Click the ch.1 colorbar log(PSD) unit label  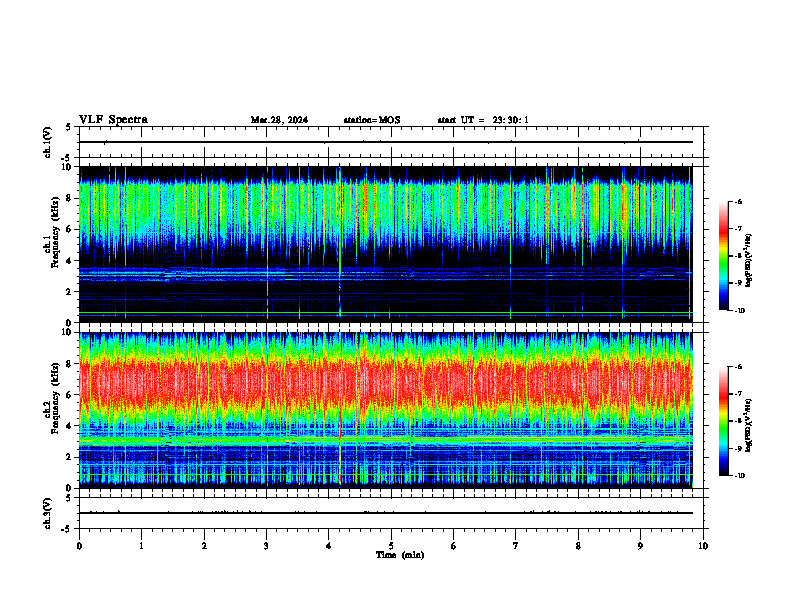749,261
